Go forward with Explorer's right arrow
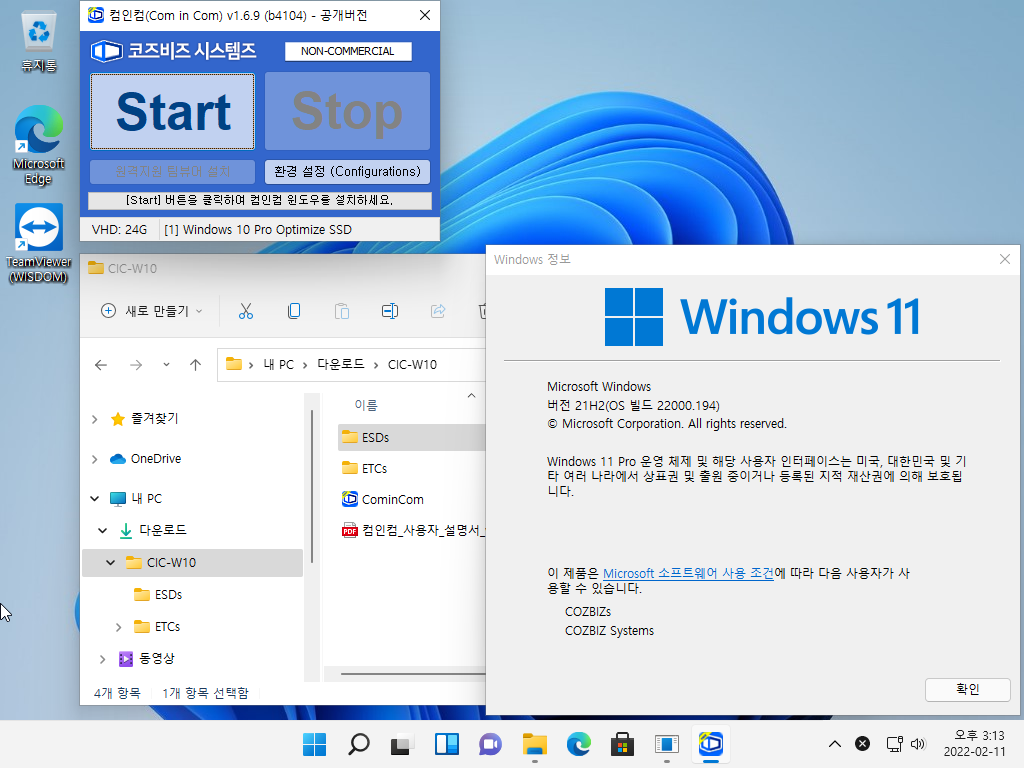The height and width of the screenshot is (768, 1024). (136, 365)
